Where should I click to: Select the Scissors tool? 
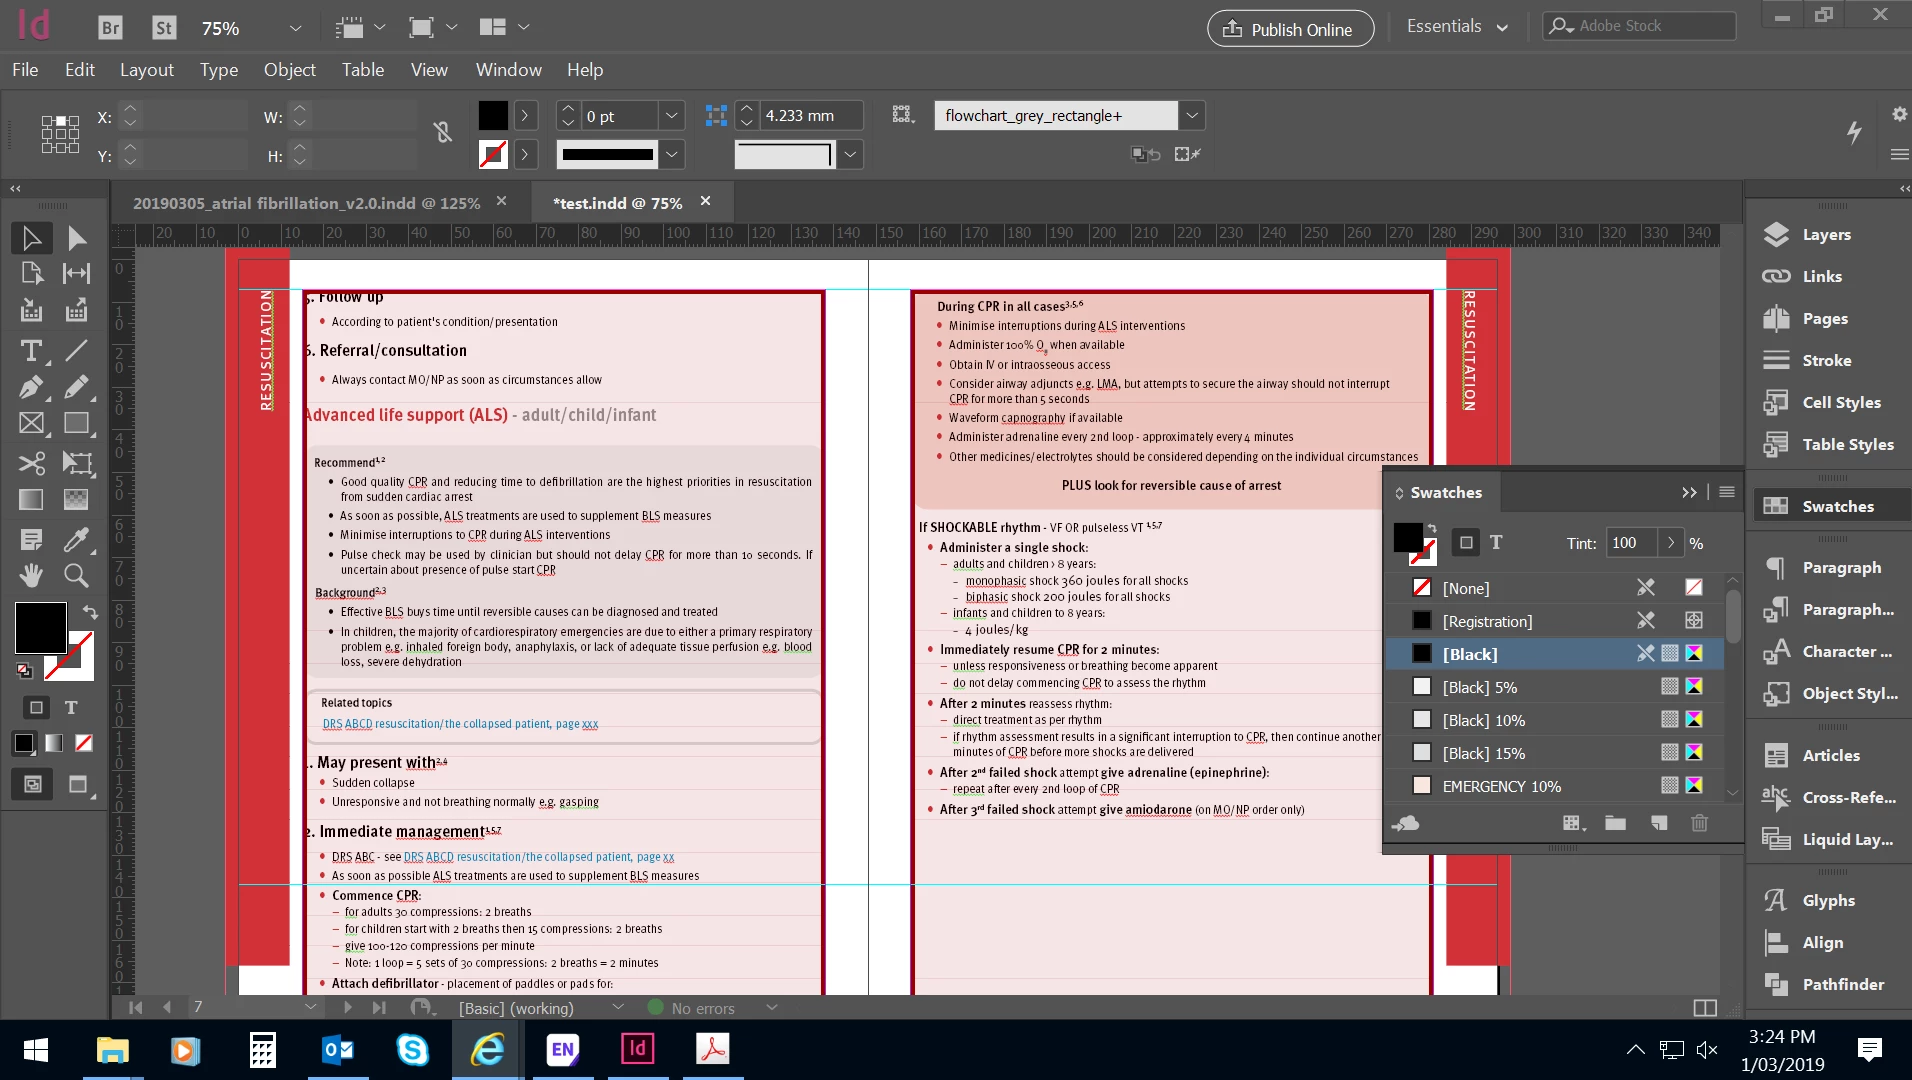point(32,463)
